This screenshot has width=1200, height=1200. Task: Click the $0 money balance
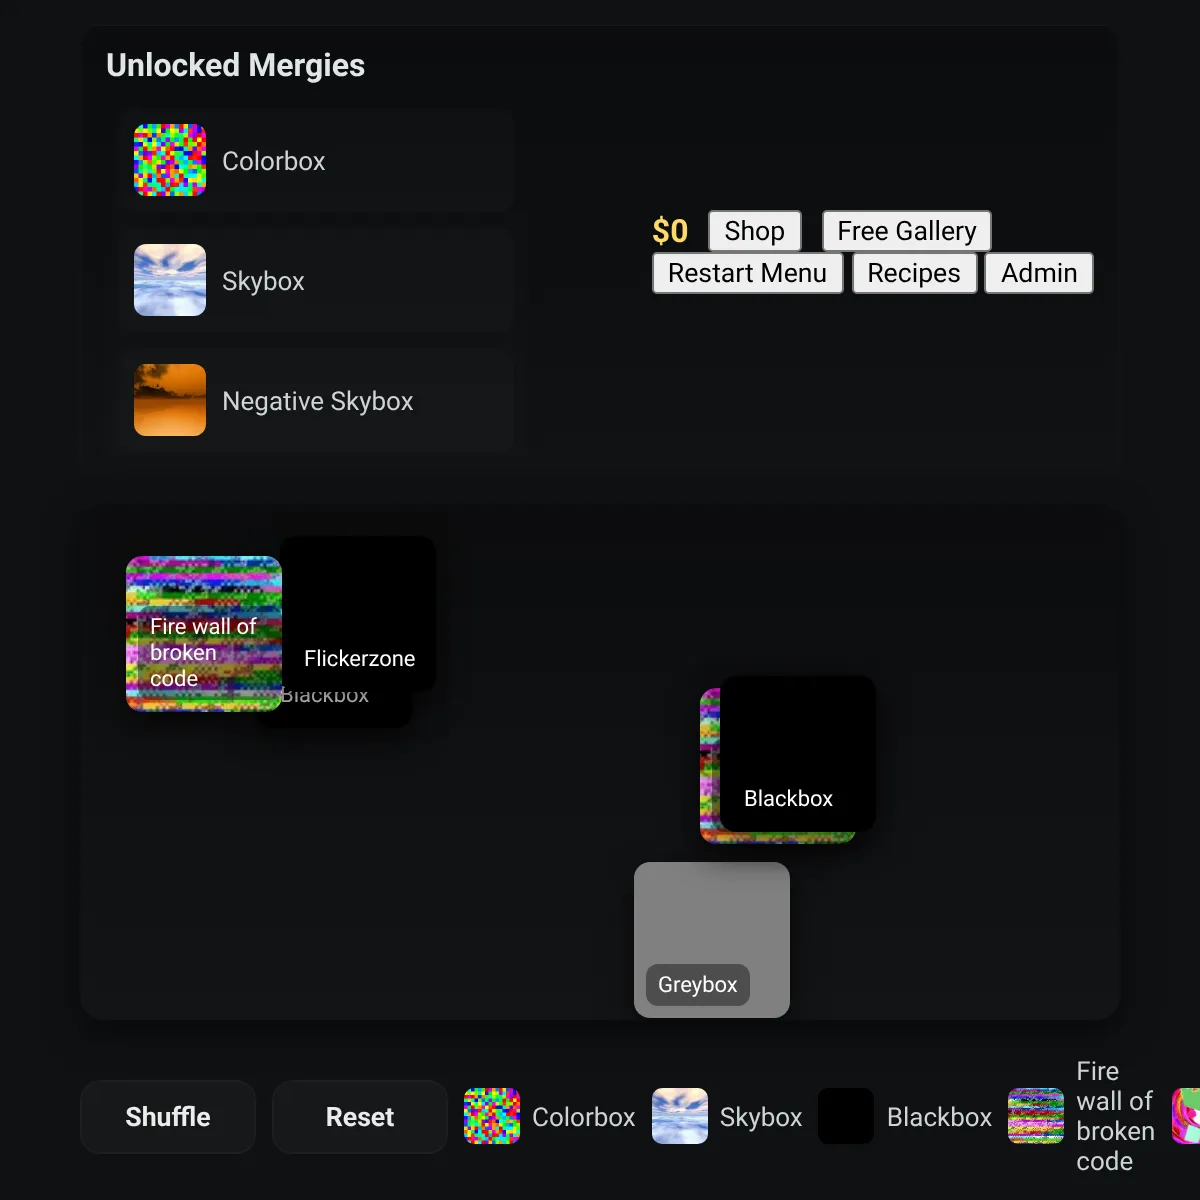tap(670, 231)
